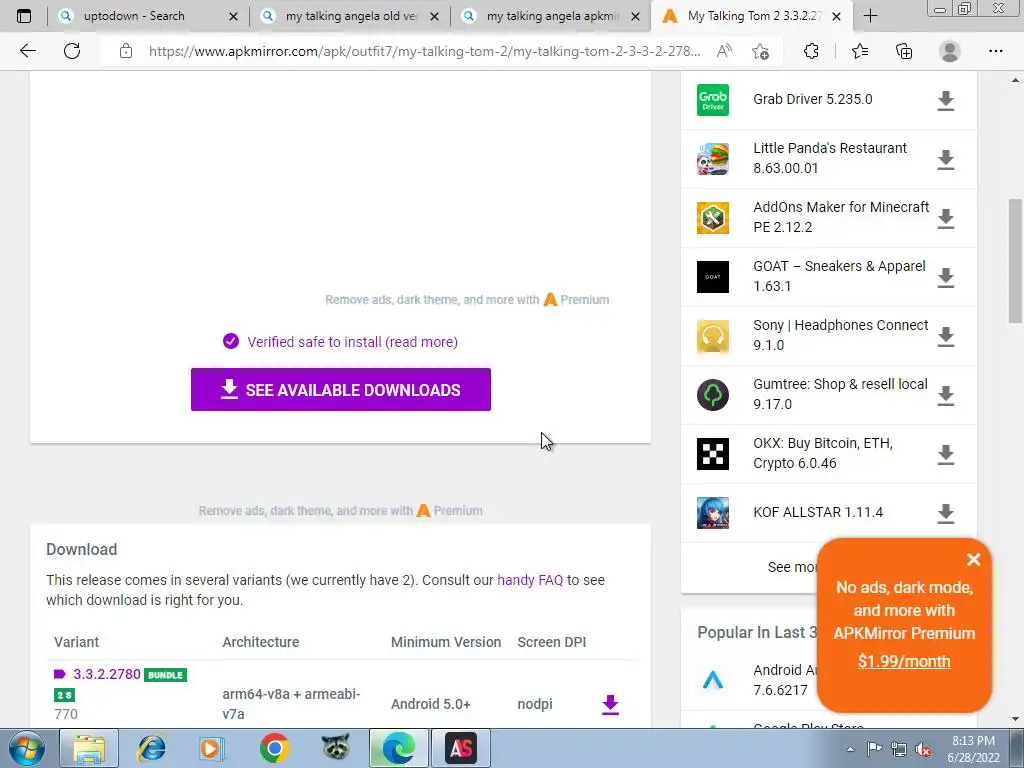Launch Internet Explorer from taskbar

point(152,748)
